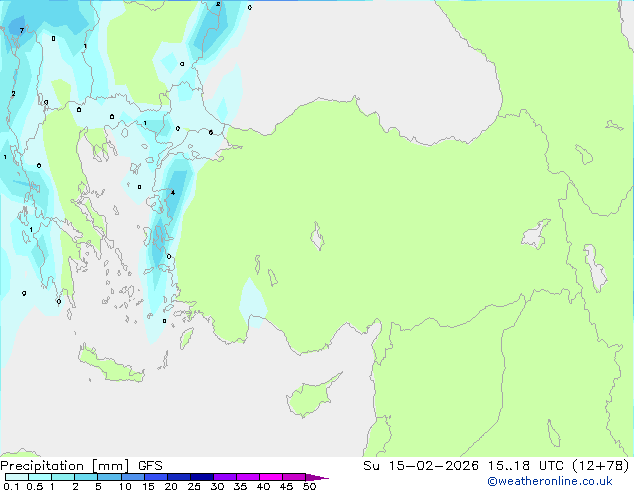
Task: Select the 0.1–0.5 mm palest cyan legend swatch
Action: [17, 477]
